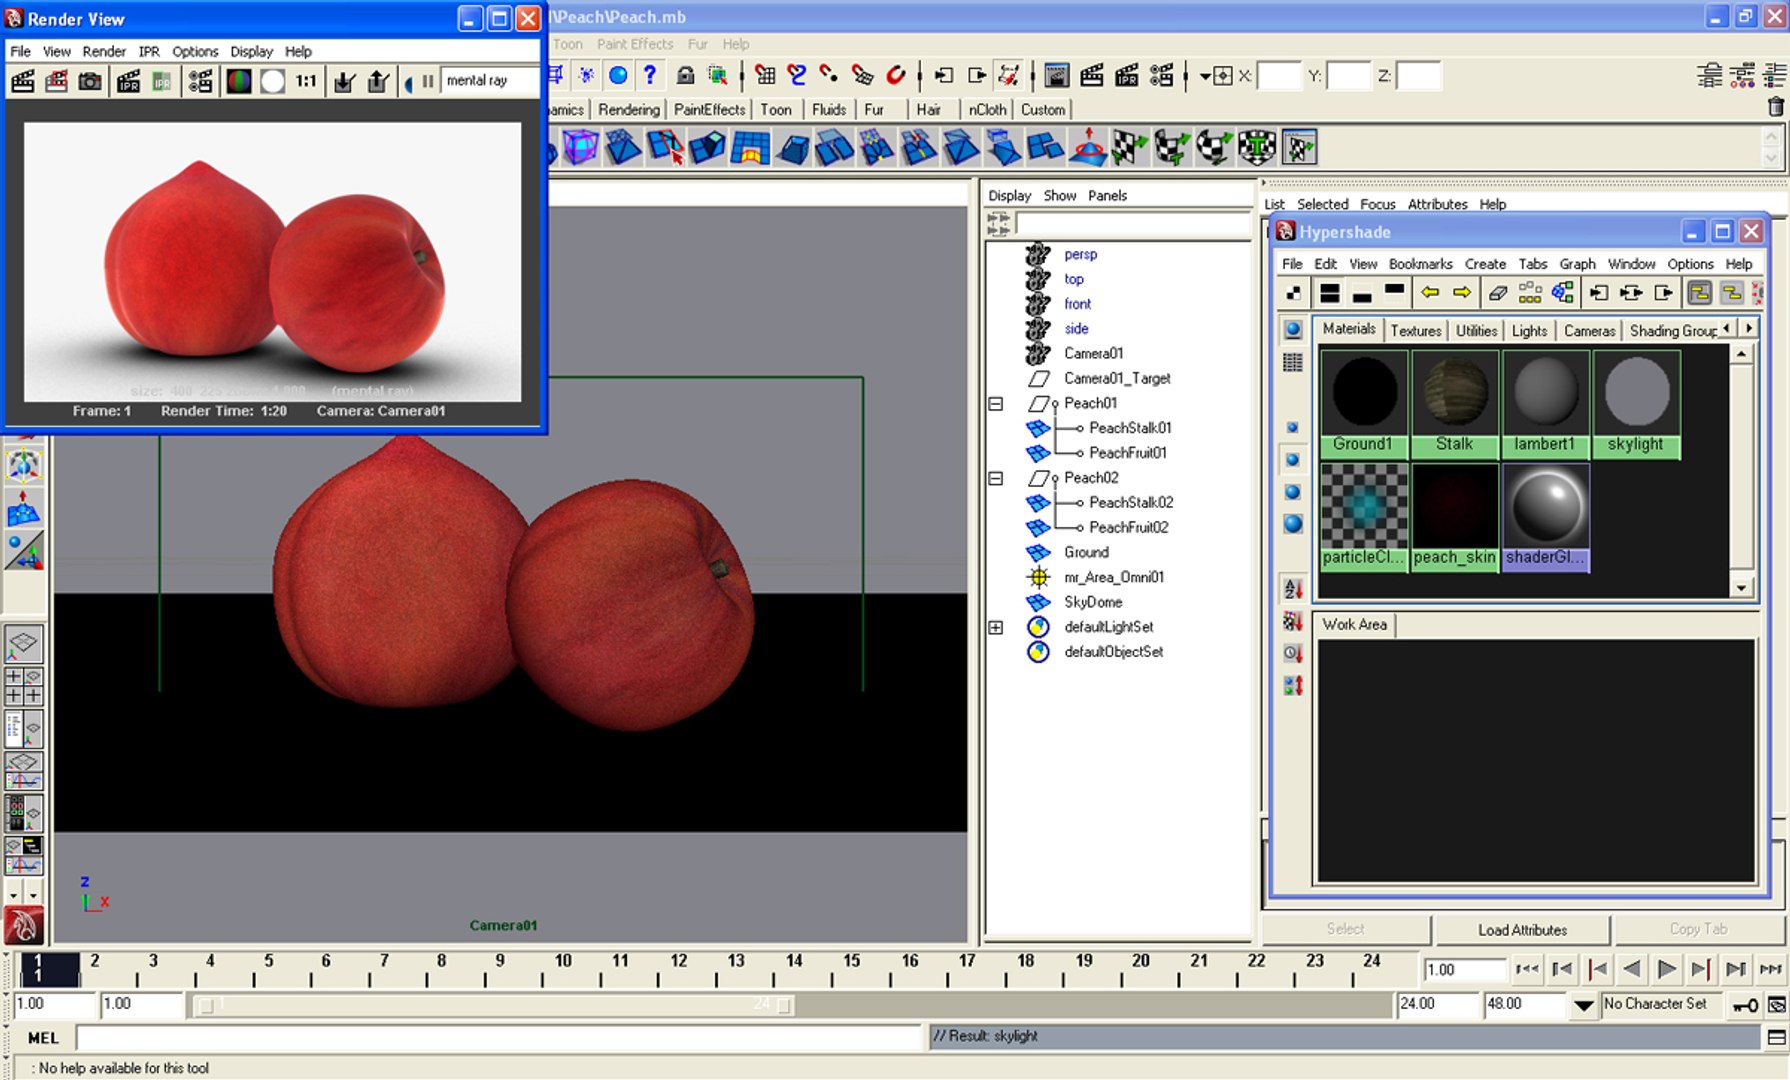Click the yellow right arrow in Hypershade
The height and width of the screenshot is (1080, 1790).
coord(1462,292)
